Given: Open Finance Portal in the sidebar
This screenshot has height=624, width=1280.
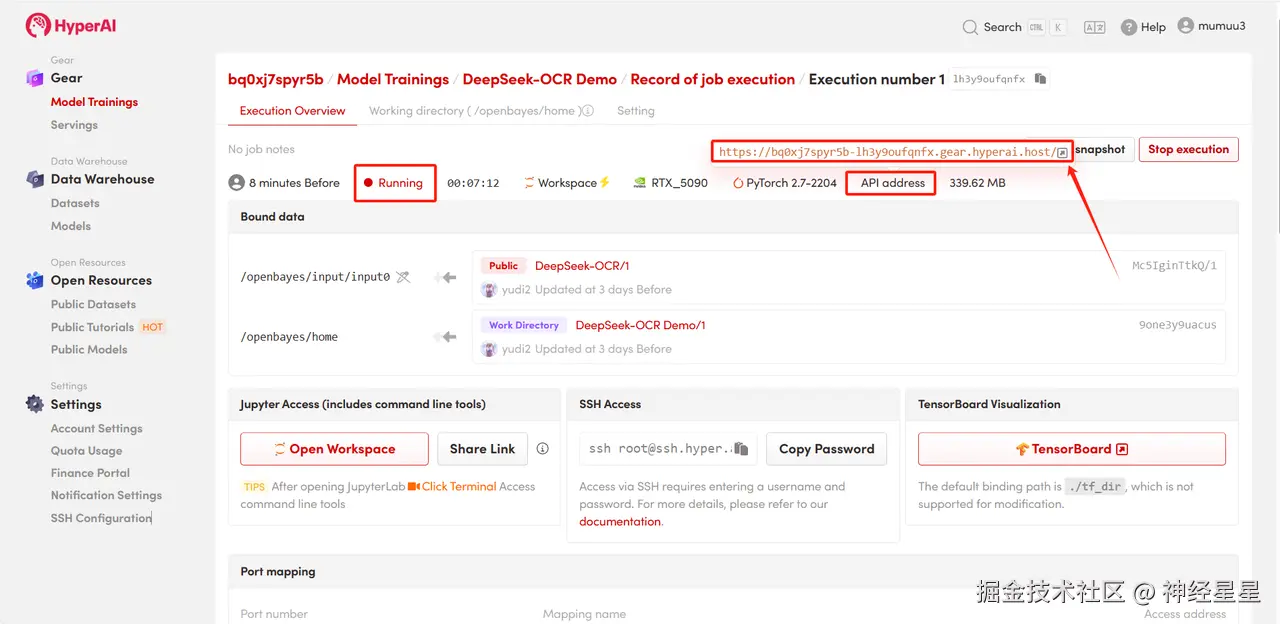Looking at the screenshot, I should click(x=90, y=473).
